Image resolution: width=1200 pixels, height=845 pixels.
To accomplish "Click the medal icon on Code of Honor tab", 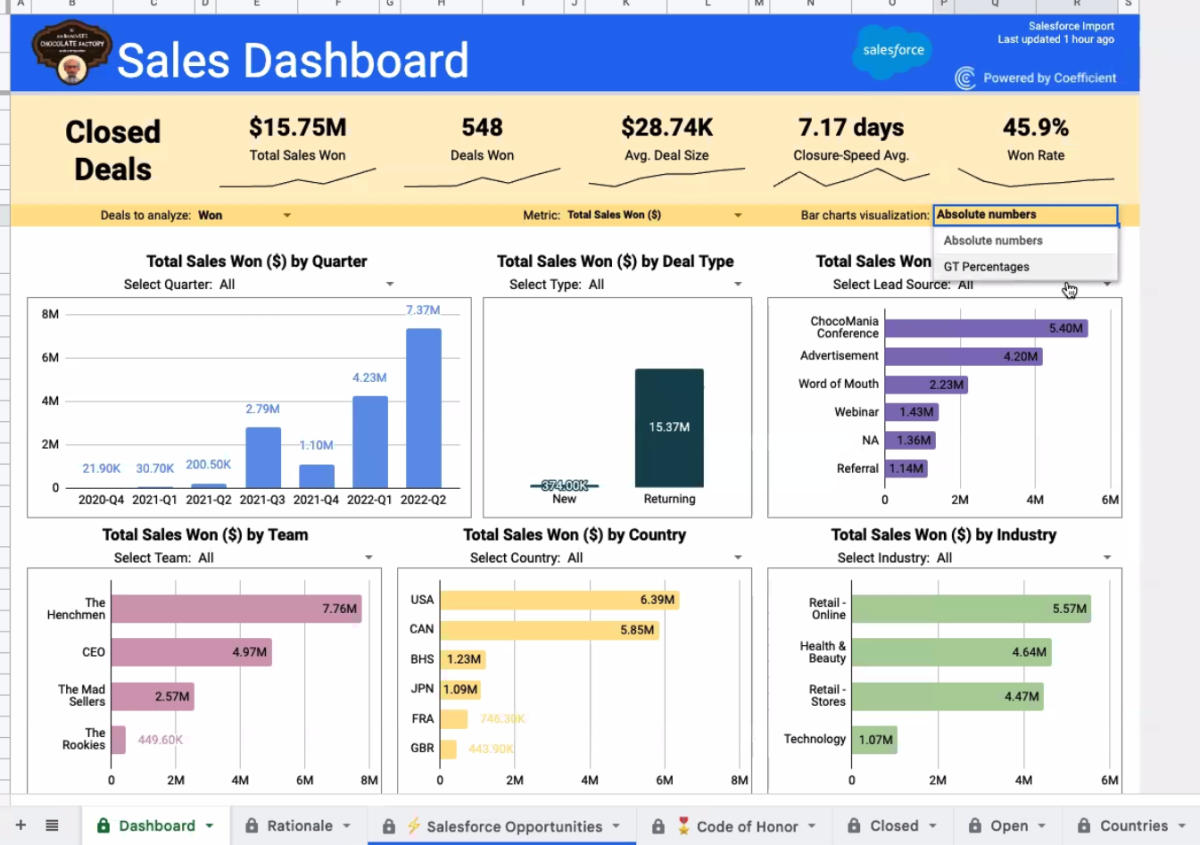I will [684, 826].
